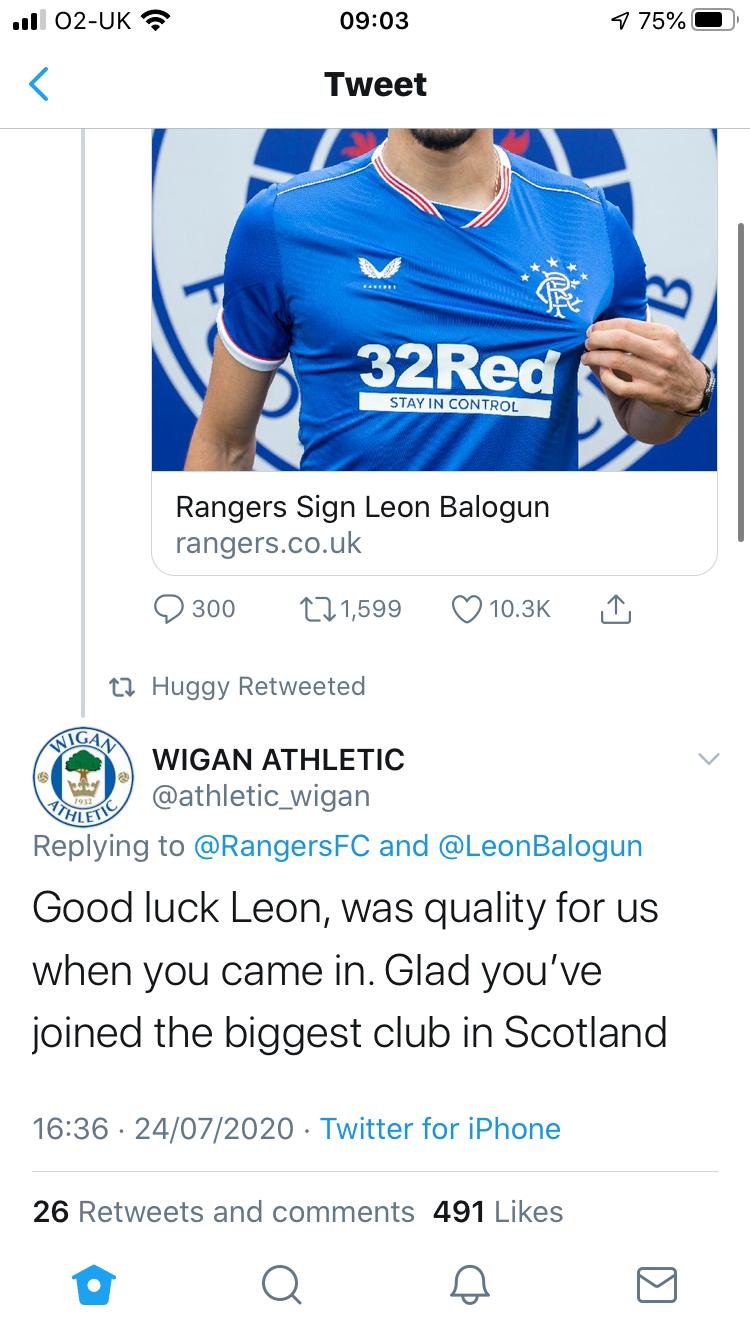Open the Search magnifier tab

coord(281,1284)
